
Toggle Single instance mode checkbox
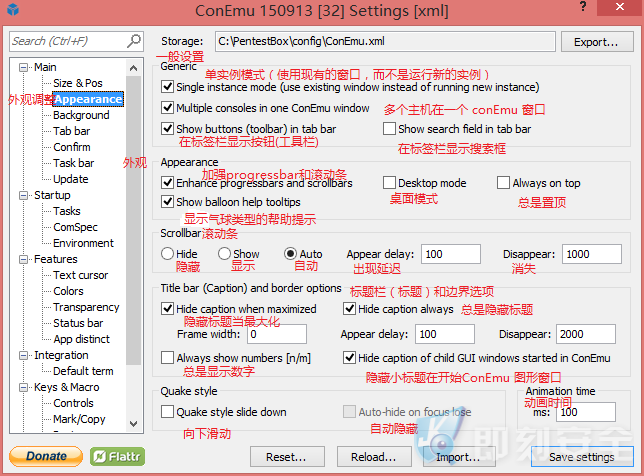click(x=167, y=87)
